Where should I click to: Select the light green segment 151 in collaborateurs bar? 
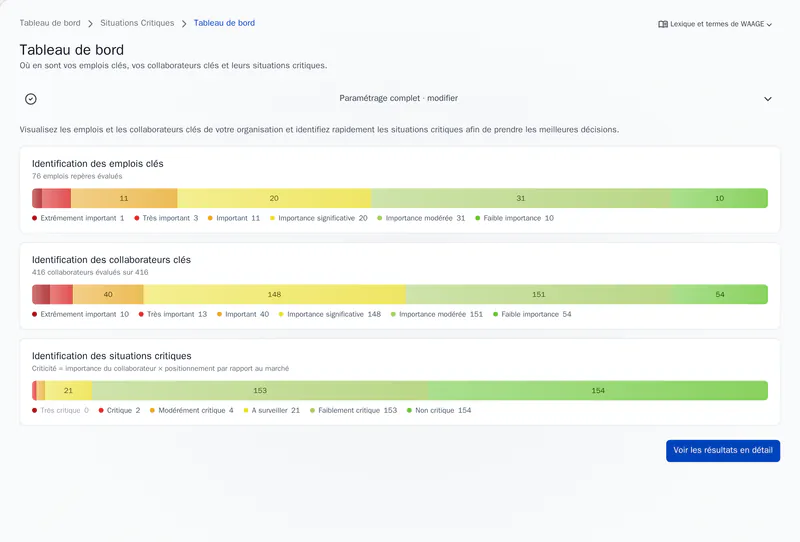pos(539,294)
